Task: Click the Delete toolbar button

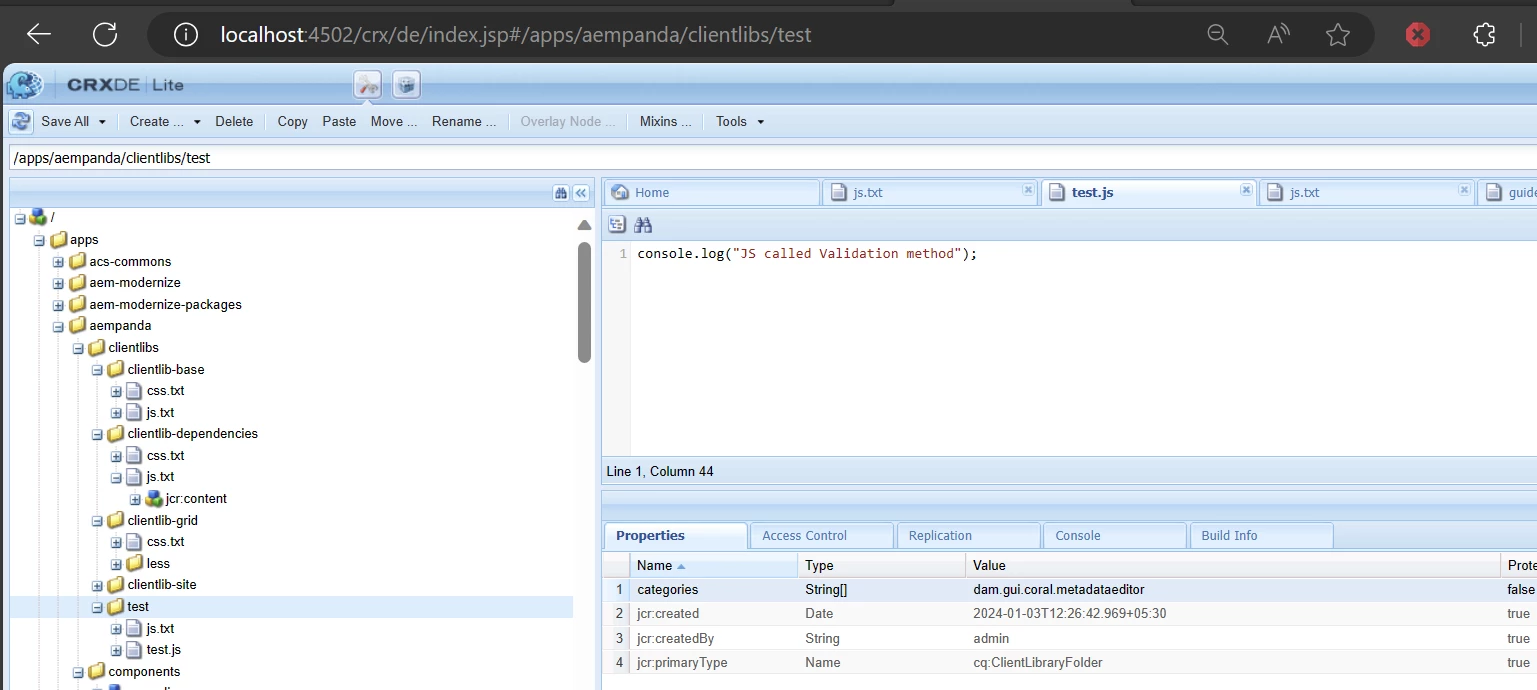Action: click(234, 121)
